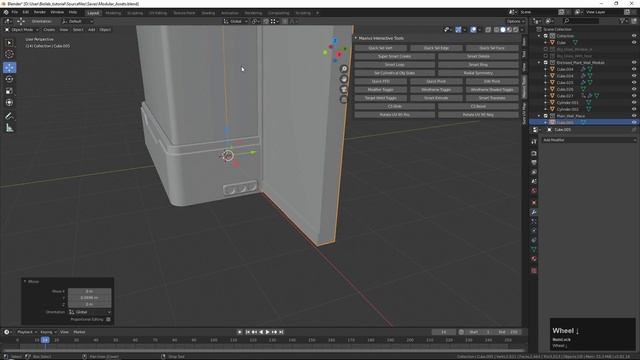The image size is (640, 360).
Task: Open the Render properties tab icon
Action: [x=534, y=153]
